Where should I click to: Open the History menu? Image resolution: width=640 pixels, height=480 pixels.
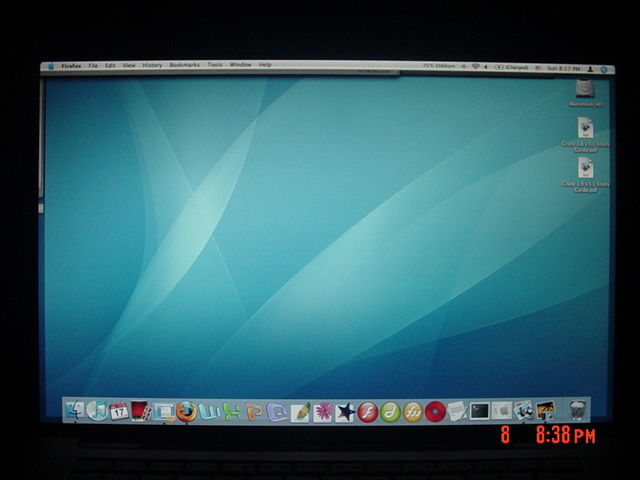[152, 65]
